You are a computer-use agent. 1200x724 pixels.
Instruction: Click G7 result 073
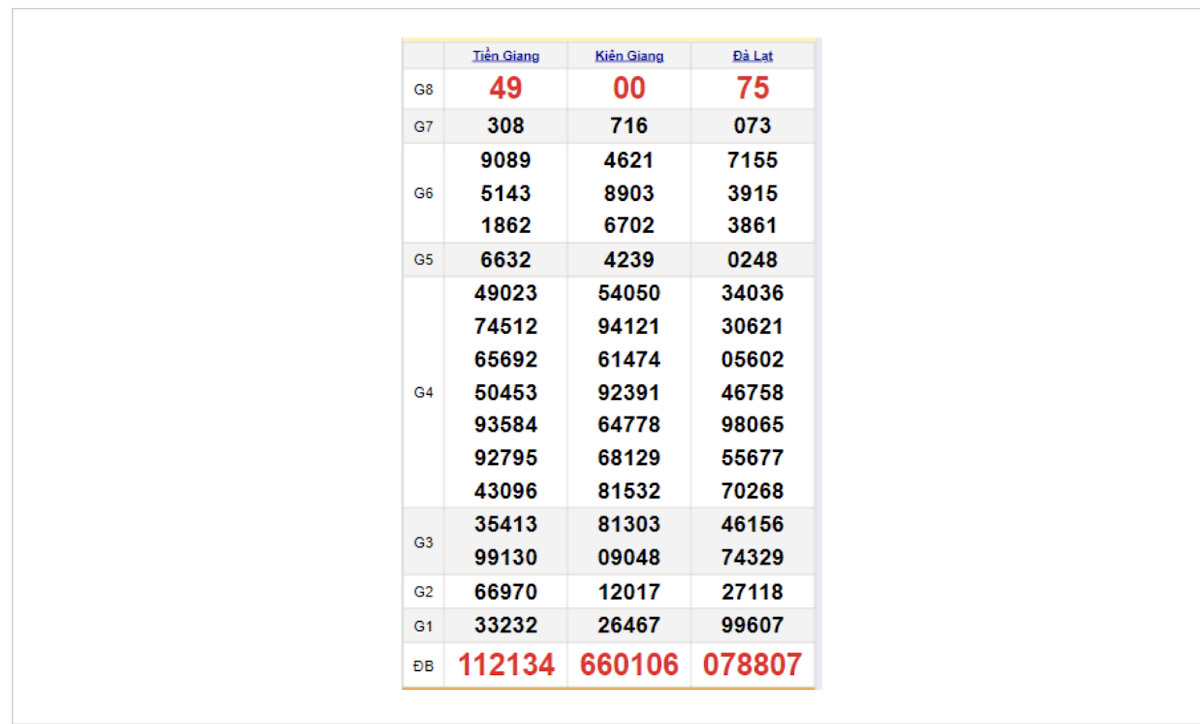click(x=752, y=126)
